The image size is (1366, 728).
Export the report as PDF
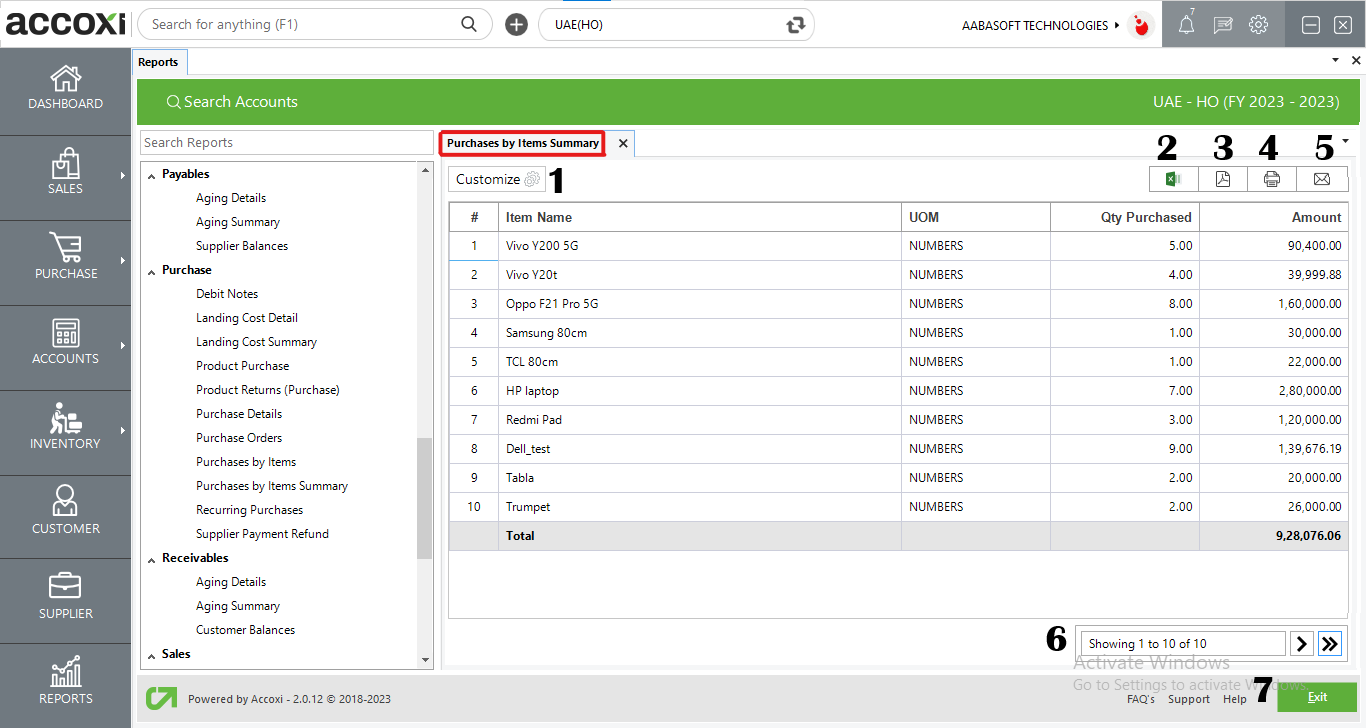(x=1223, y=180)
